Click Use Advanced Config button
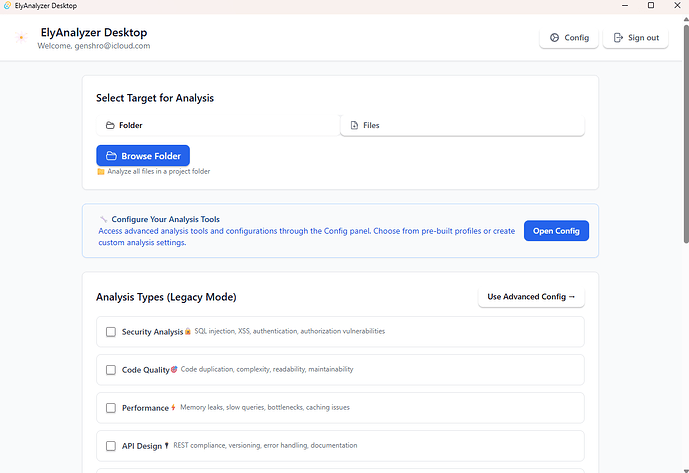Screen dimensions: 689x473 coord(531,297)
